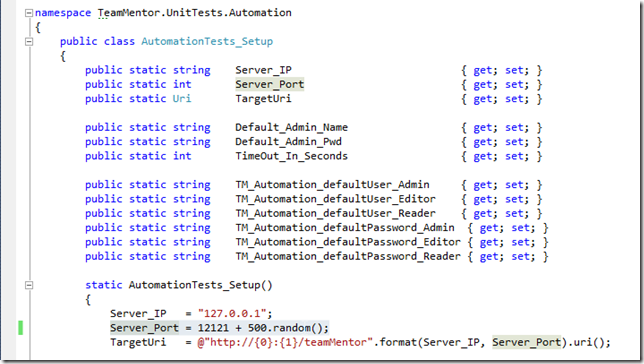This screenshot has width=644, height=364.
Task: Click the 12121 port number value
Action: coord(213,328)
